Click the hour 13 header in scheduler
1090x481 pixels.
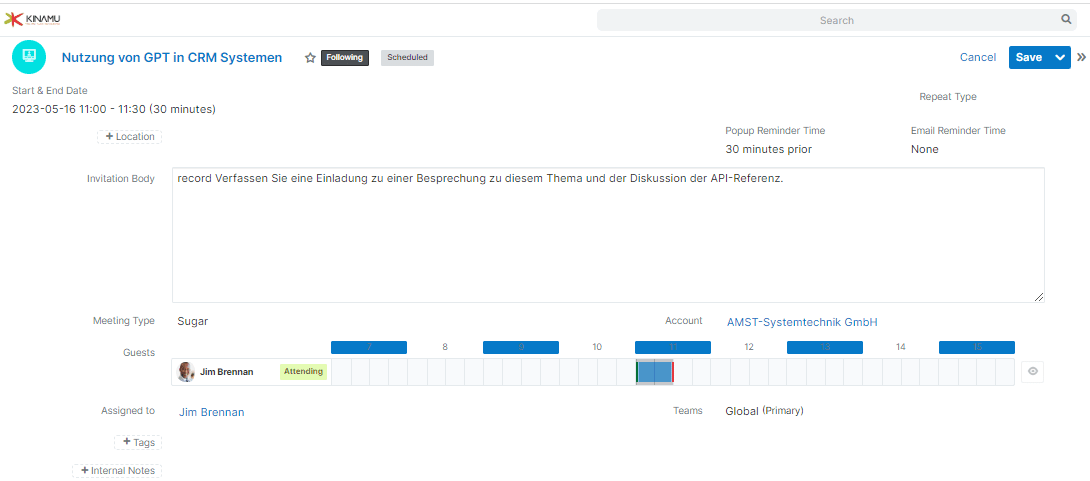[824, 347]
